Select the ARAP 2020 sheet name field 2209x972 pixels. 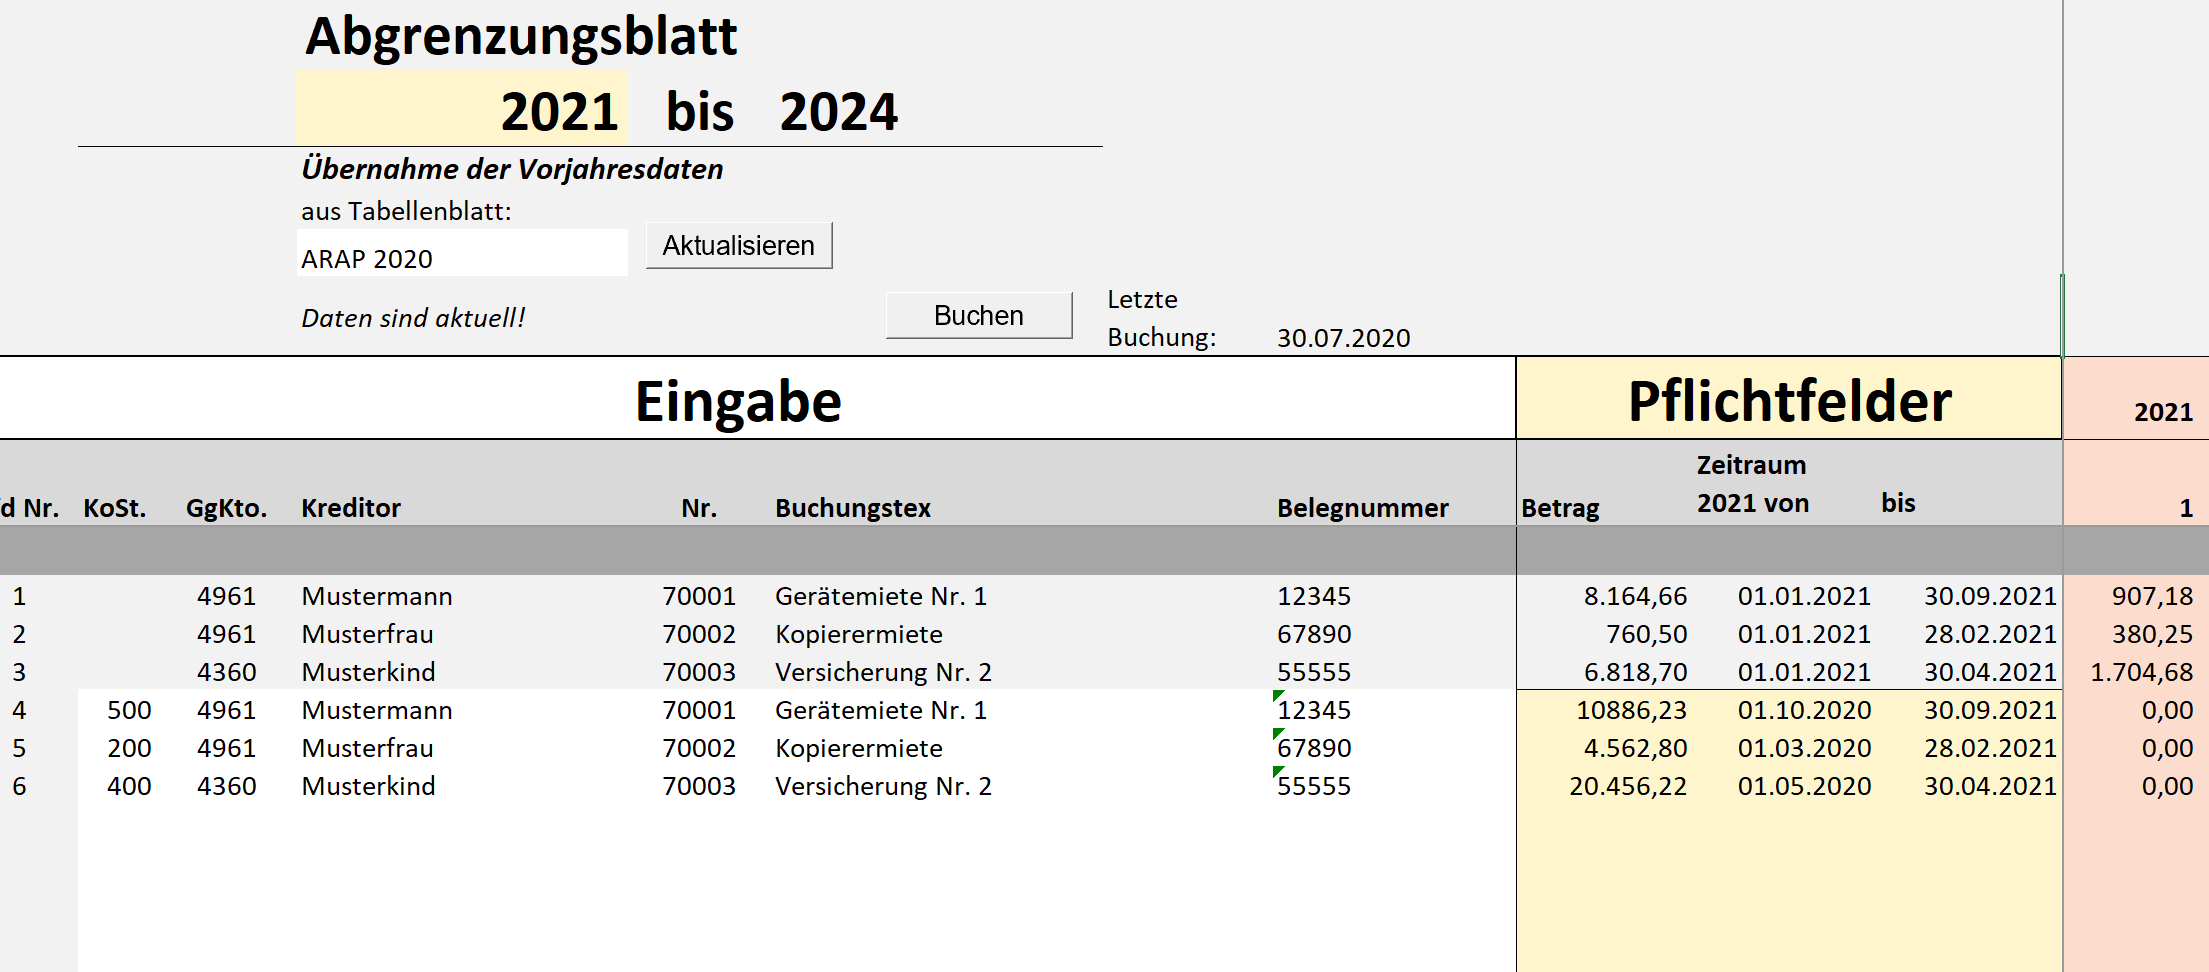pos(461,258)
